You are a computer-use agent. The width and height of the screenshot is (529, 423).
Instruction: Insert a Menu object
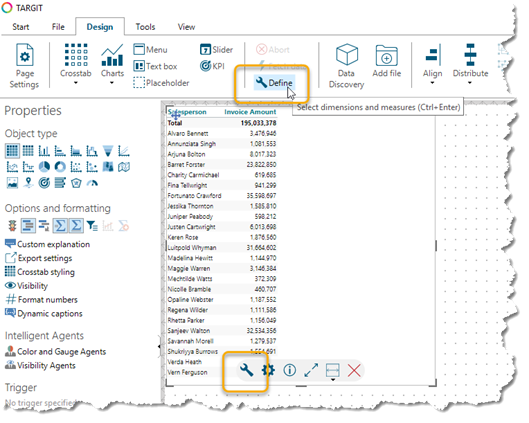[x=150, y=50]
